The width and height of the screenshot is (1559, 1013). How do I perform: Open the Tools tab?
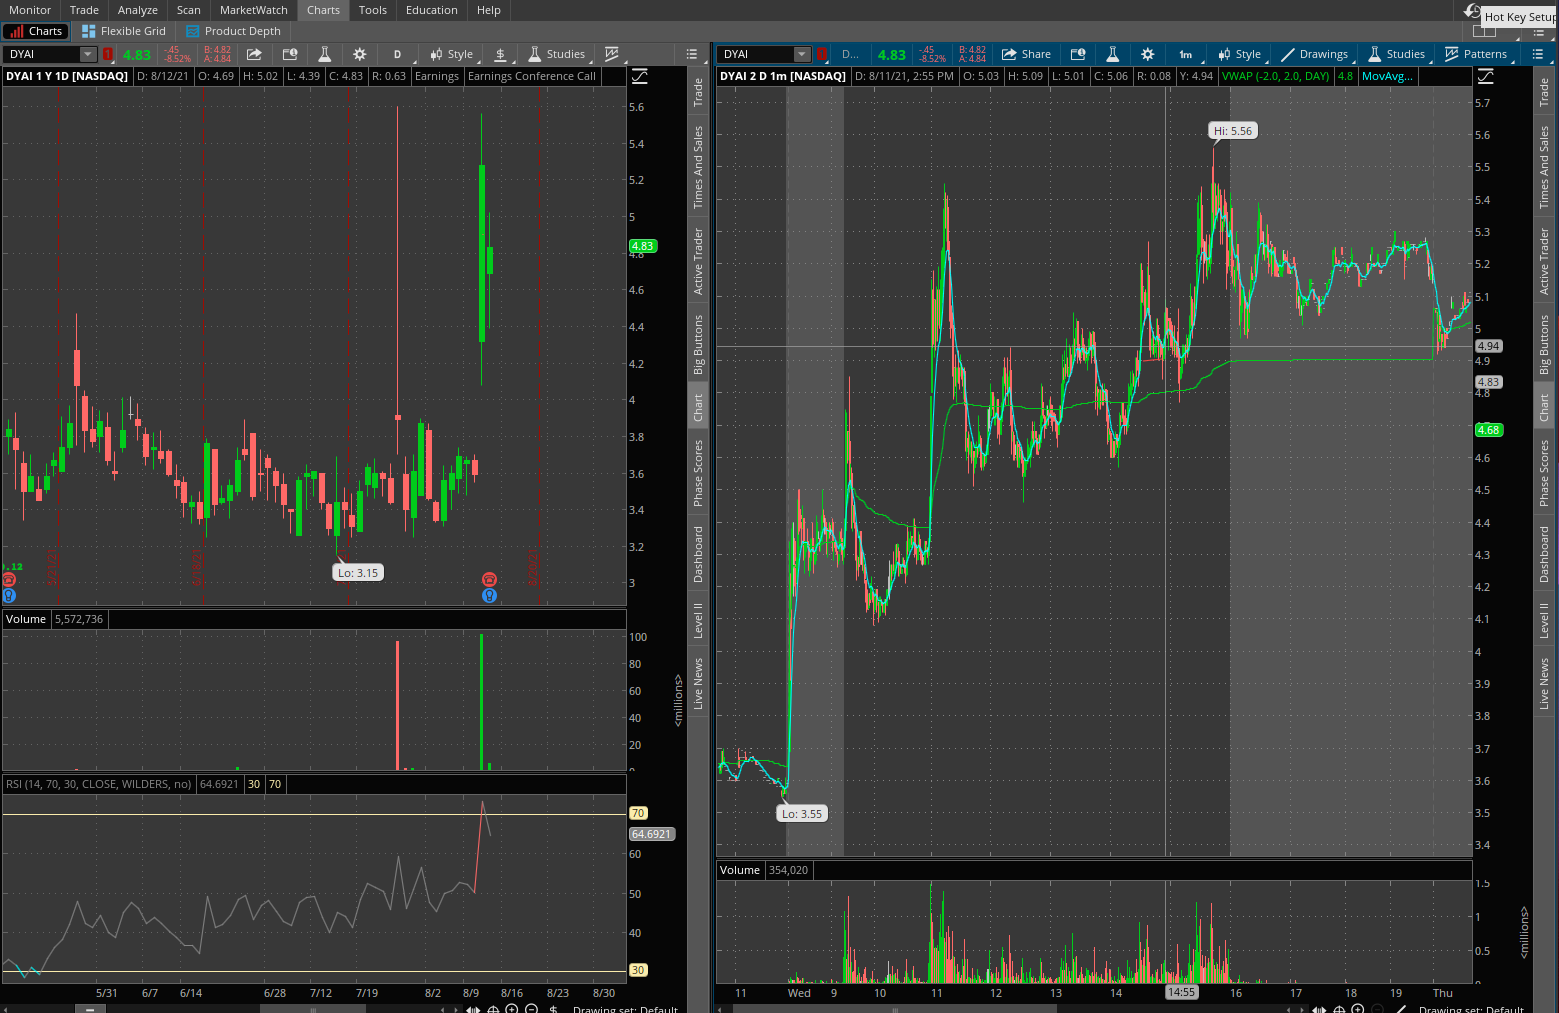pos(373,10)
